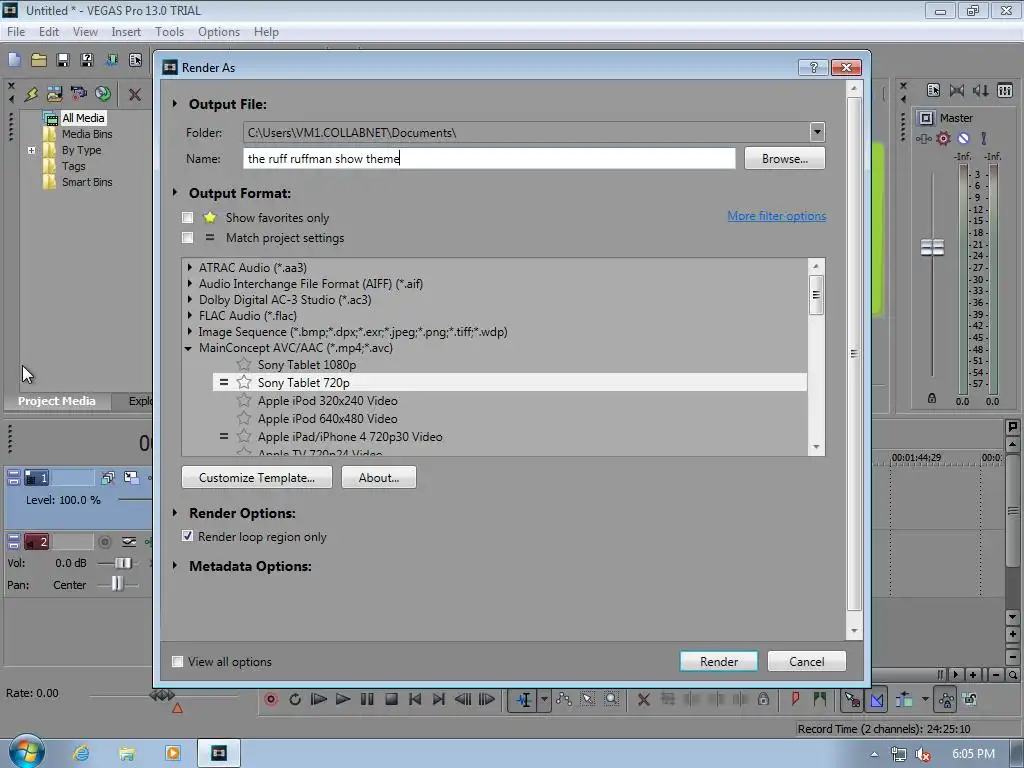Open the Folder path dropdown
The image size is (1024, 768).
point(817,132)
